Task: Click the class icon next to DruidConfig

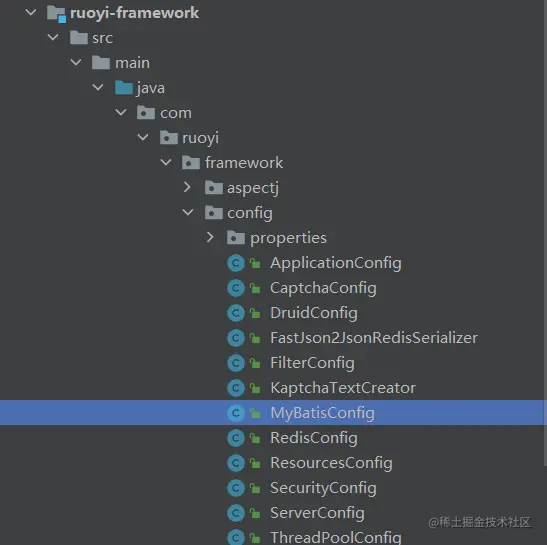Action: pyautogui.click(x=236, y=313)
